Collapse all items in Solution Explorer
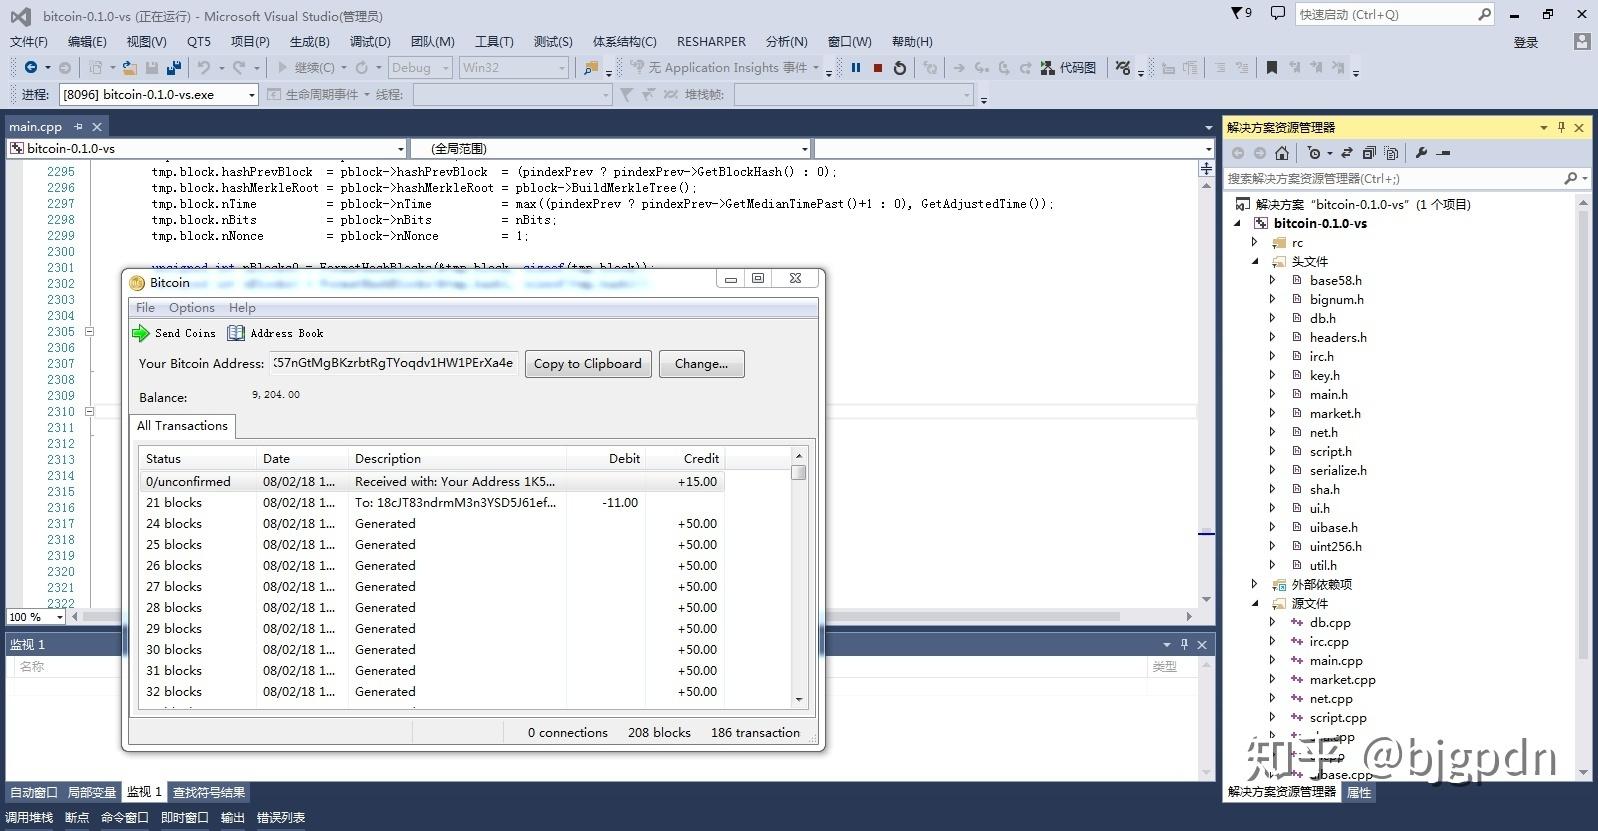Screen dimensions: 1598x831 coord(1369,153)
